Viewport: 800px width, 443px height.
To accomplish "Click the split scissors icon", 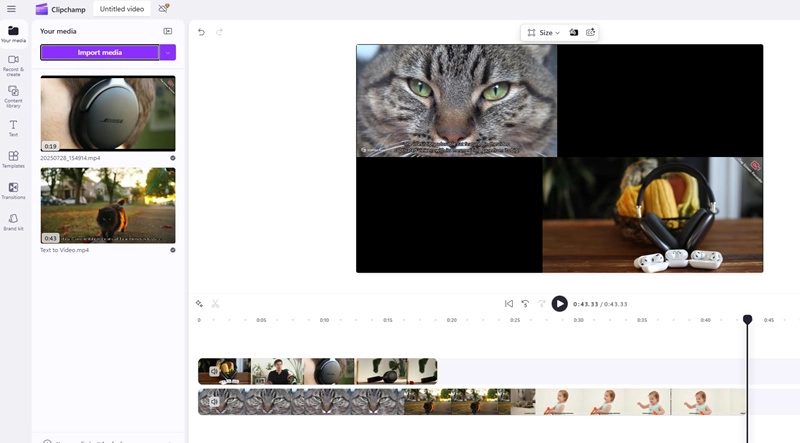I will point(215,304).
